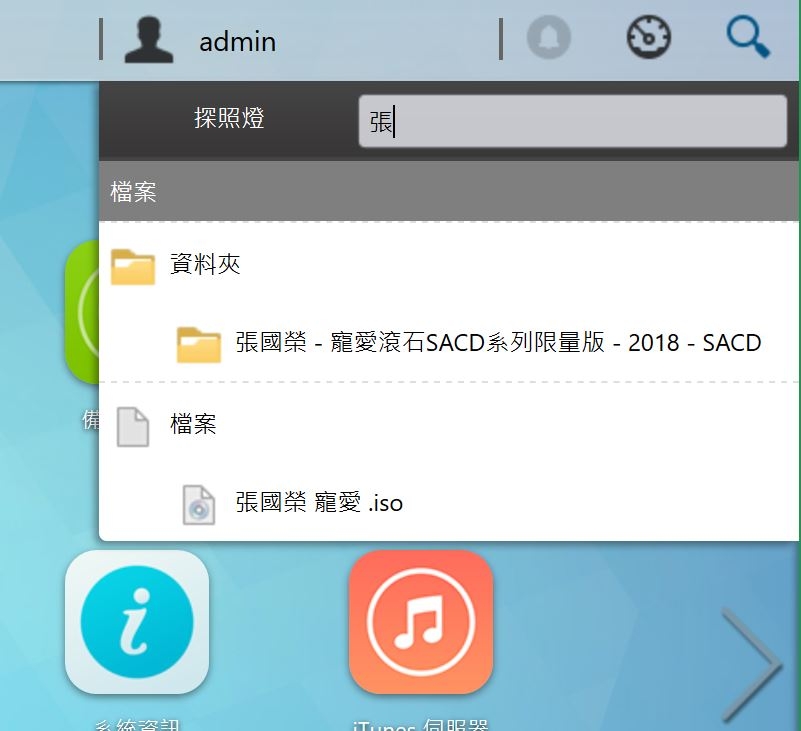The height and width of the screenshot is (731, 801).
Task: Launch the iTunes Server app icon
Action: (421, 622)
